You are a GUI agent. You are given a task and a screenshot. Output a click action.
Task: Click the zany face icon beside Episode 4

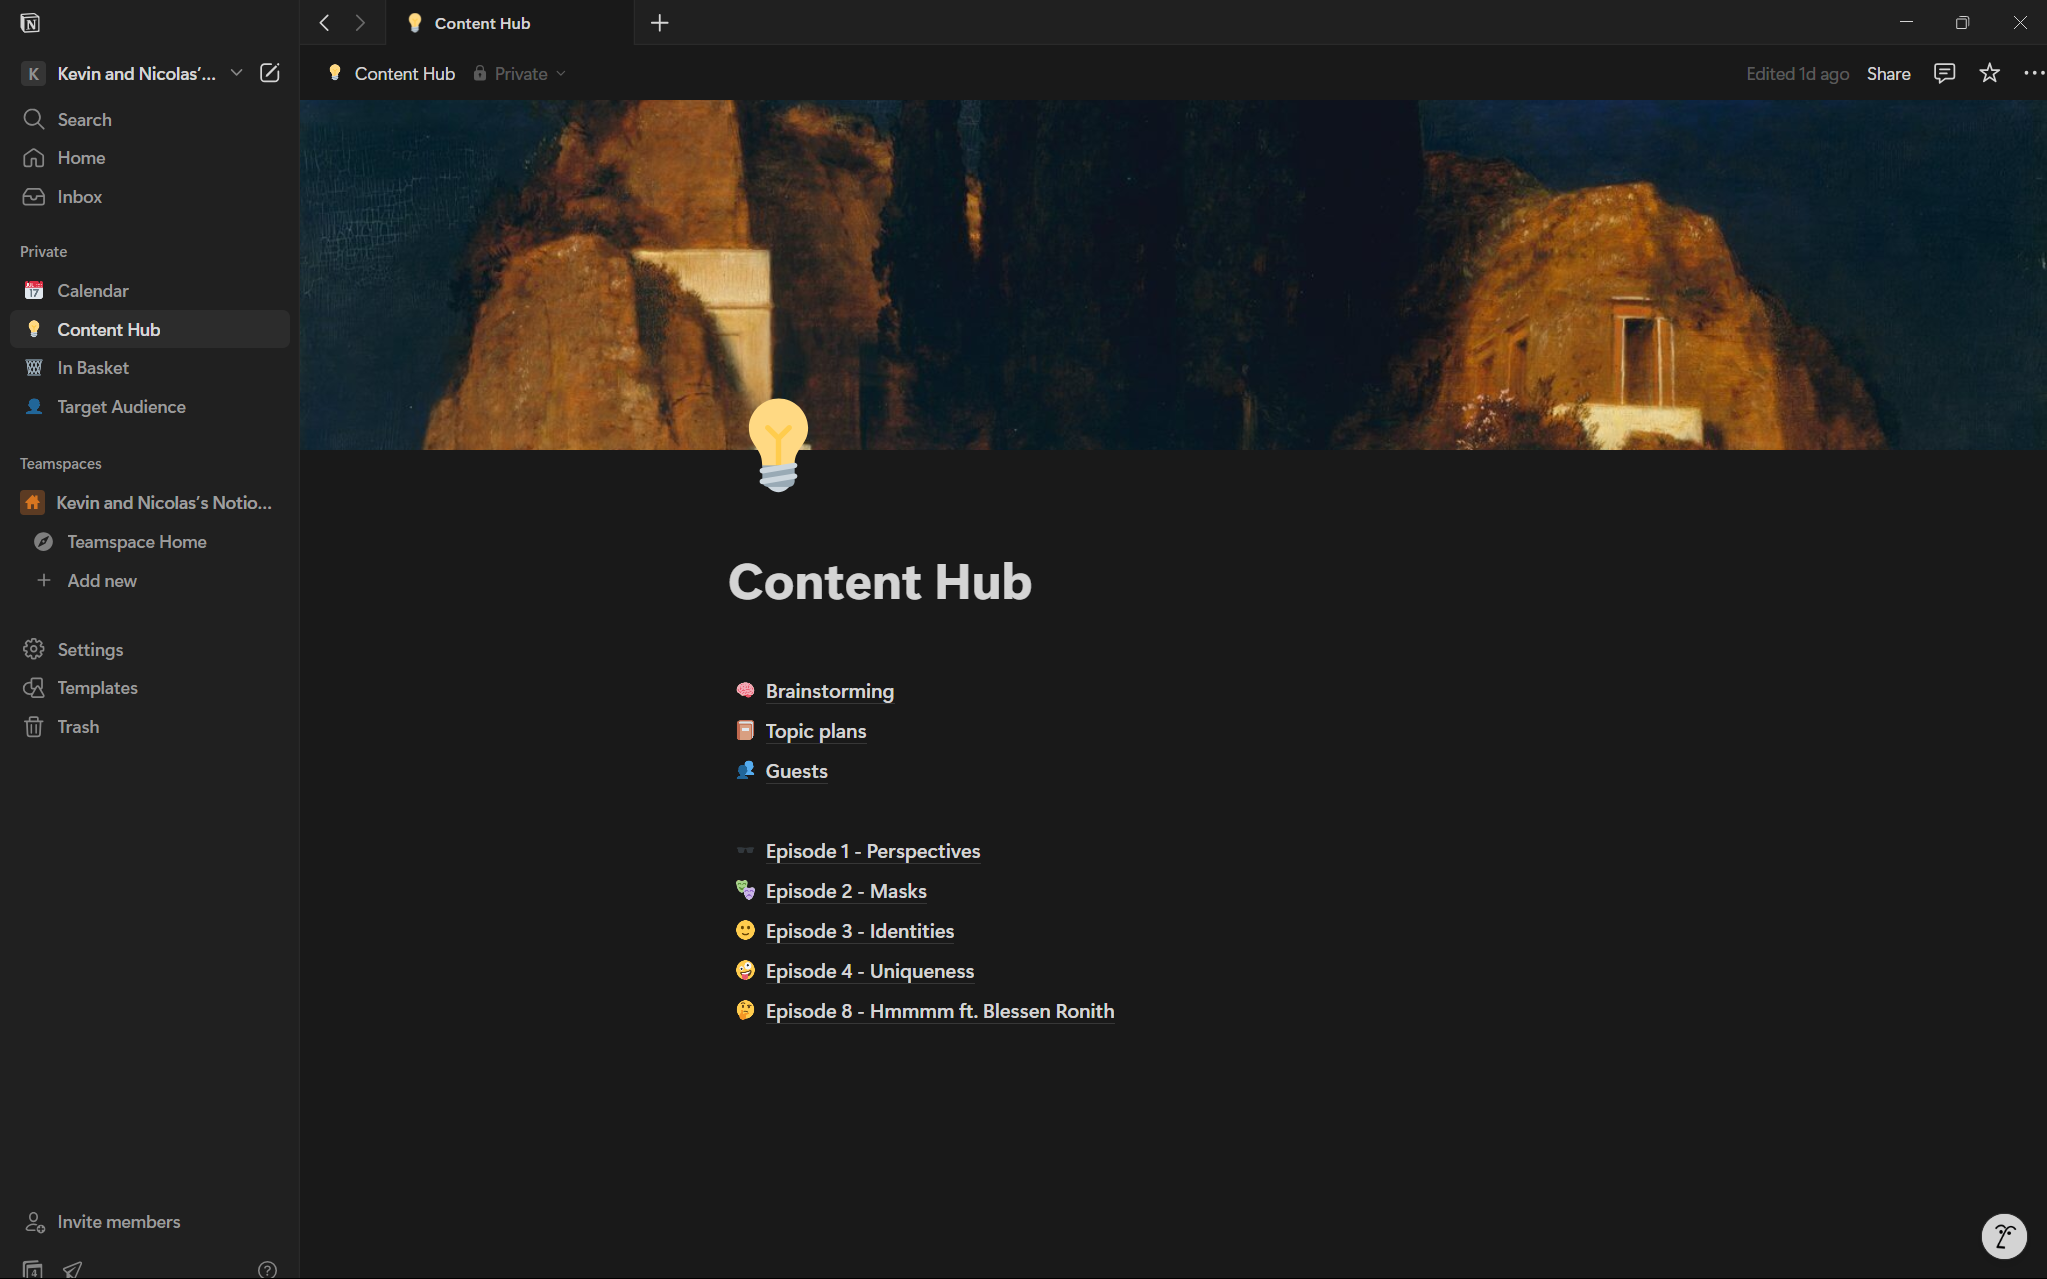pyautogui.click(x=745, y=970)
